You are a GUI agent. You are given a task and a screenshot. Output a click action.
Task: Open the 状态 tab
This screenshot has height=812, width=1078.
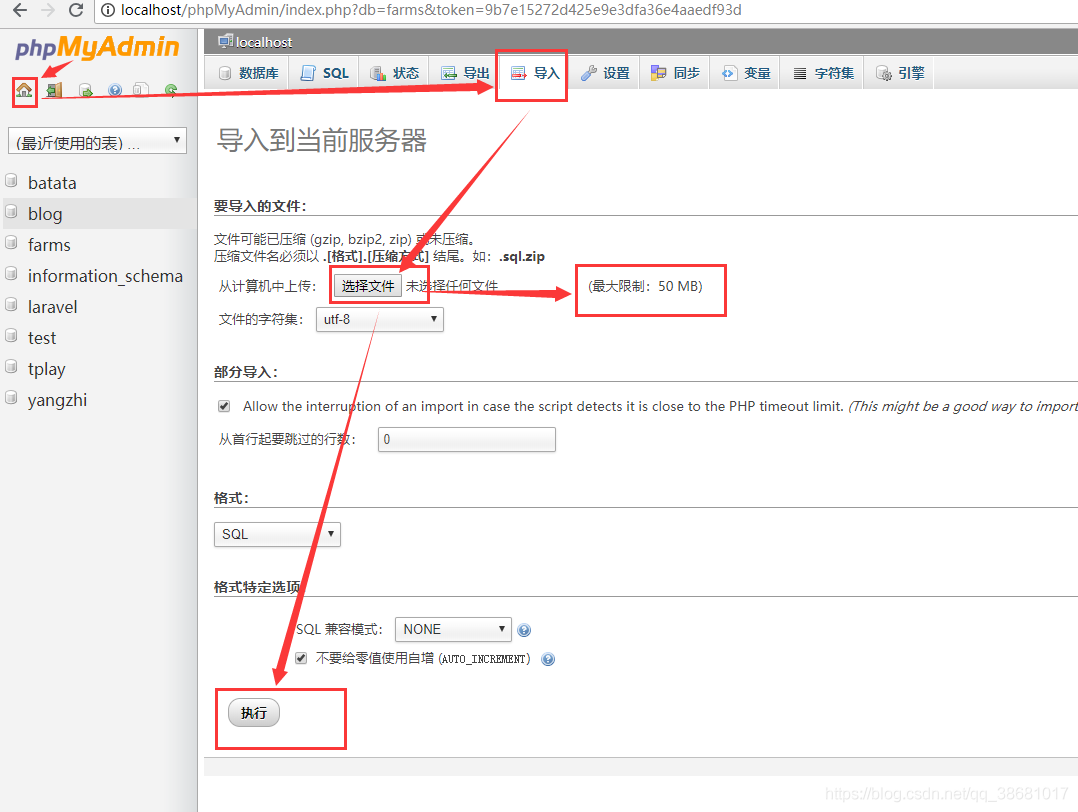click(x=395, y=73)
